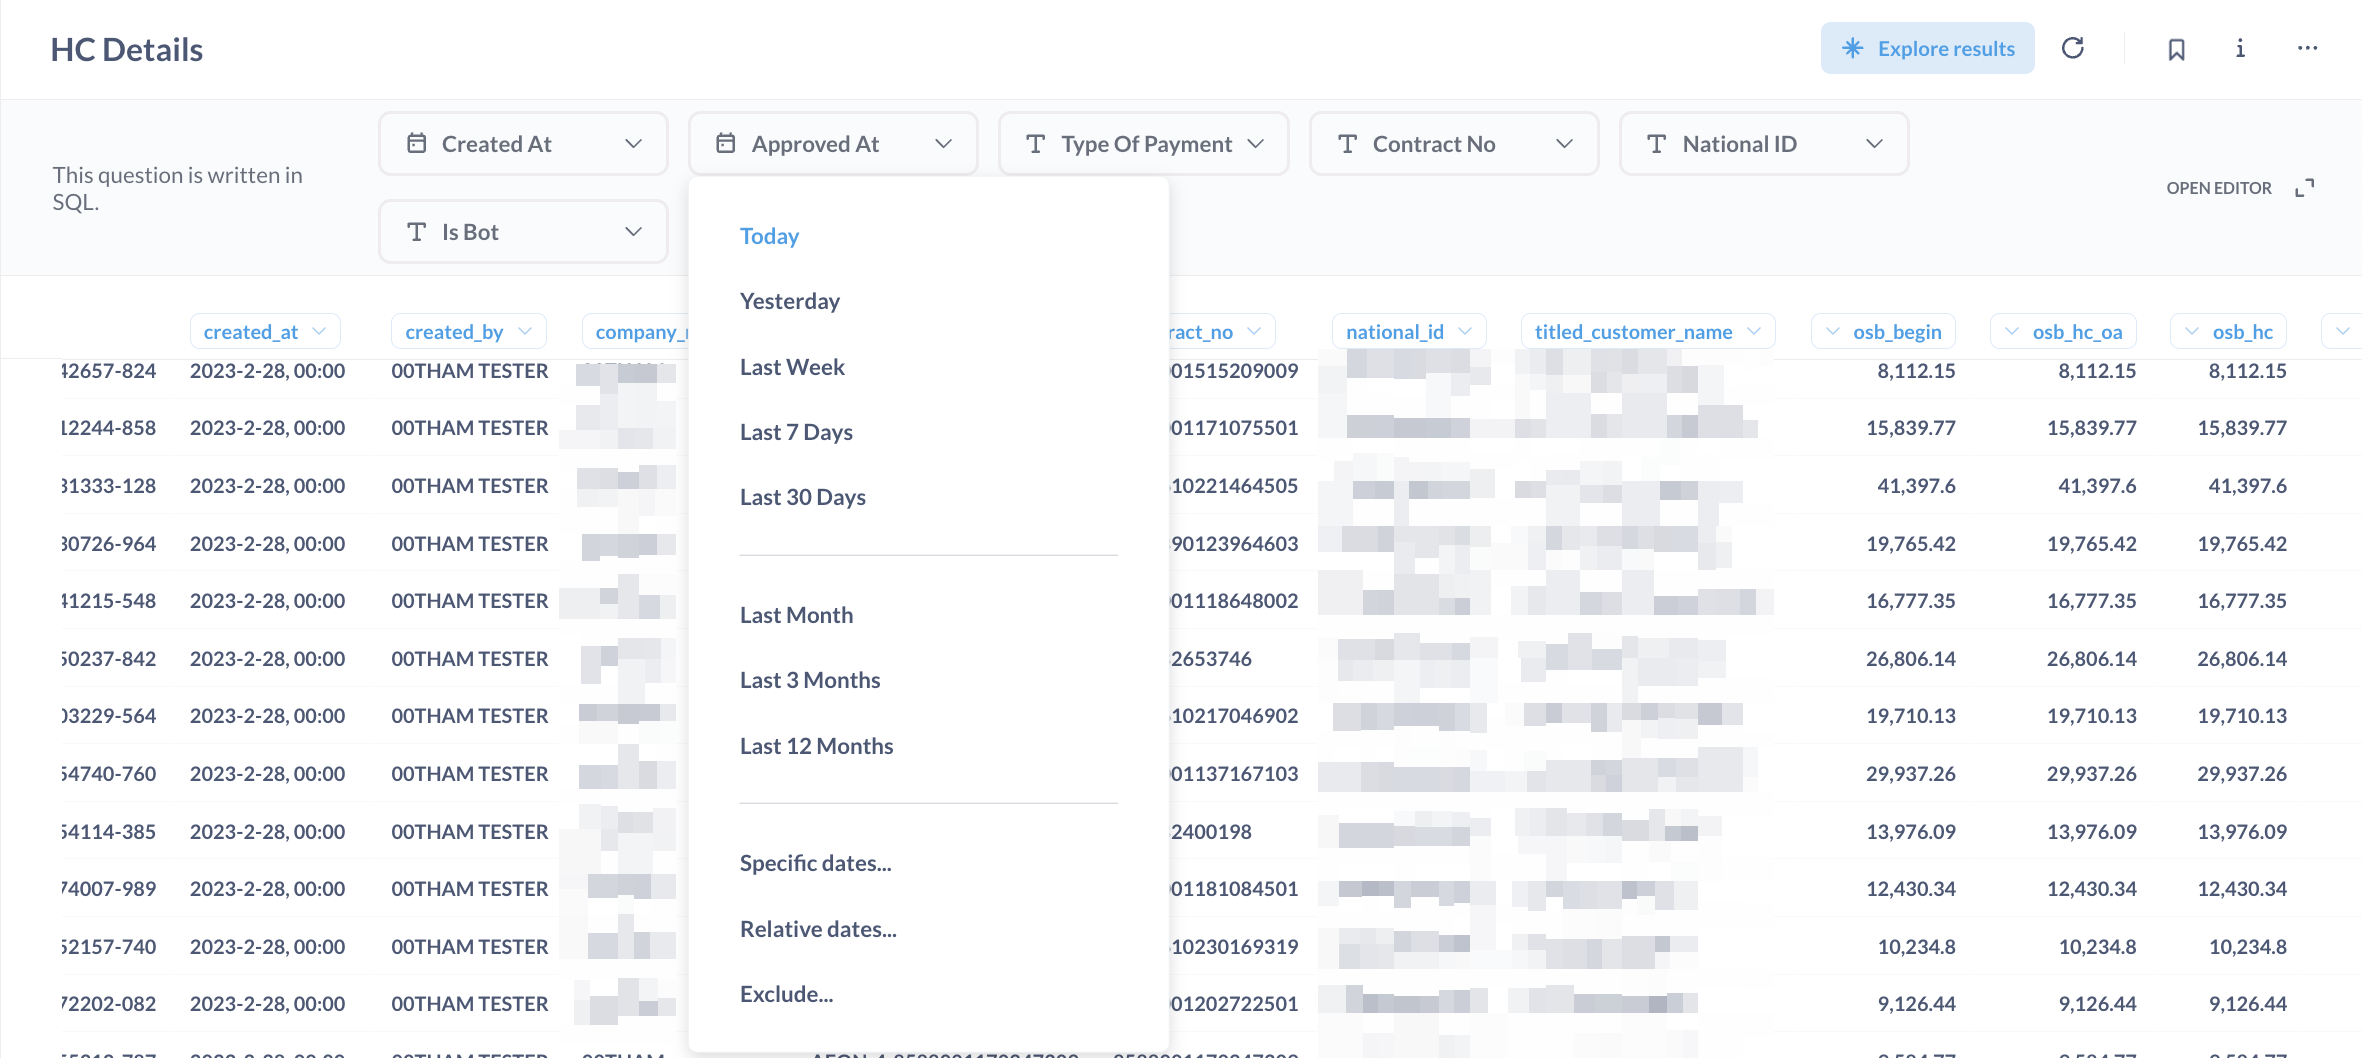Open Relative dates... option
The width and height of the screenshot is (2362, 1058).
[818, 929]
